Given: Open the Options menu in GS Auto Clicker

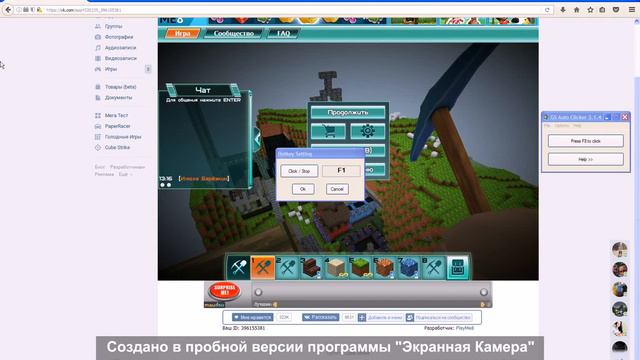Looking at the screenshot, I should (562, 126).
